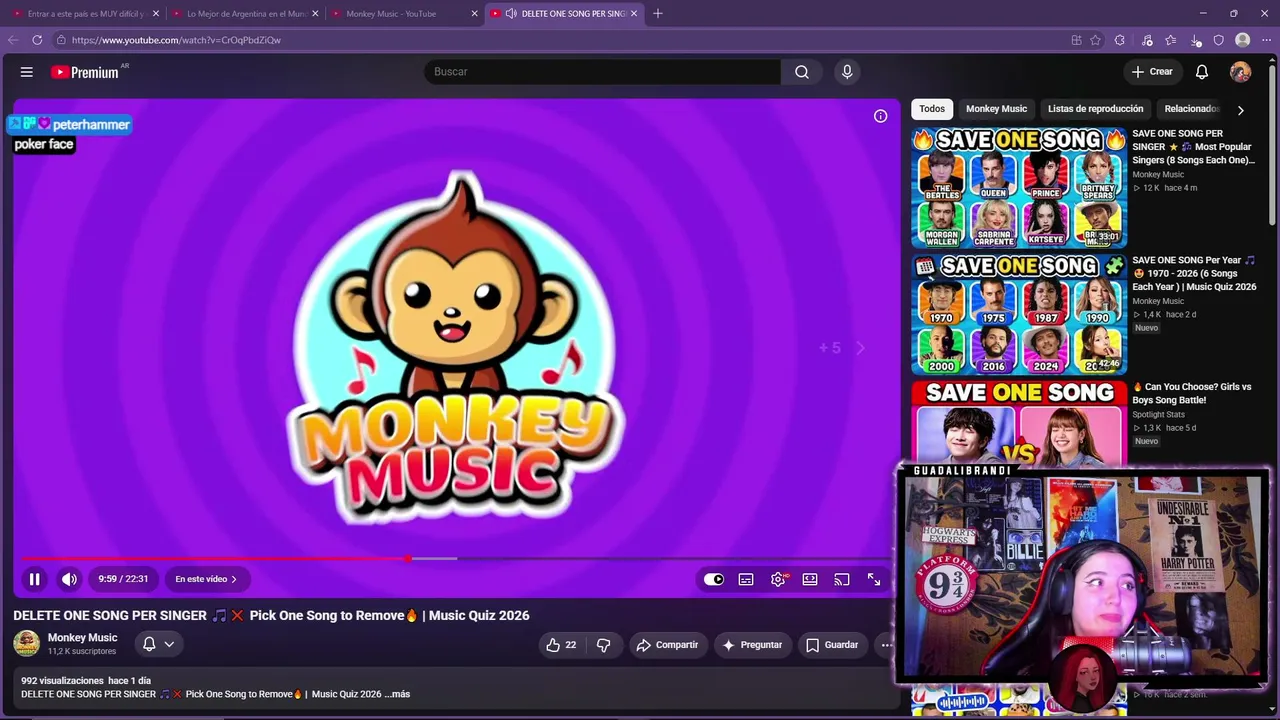Dislike the video

click(603, 645)
